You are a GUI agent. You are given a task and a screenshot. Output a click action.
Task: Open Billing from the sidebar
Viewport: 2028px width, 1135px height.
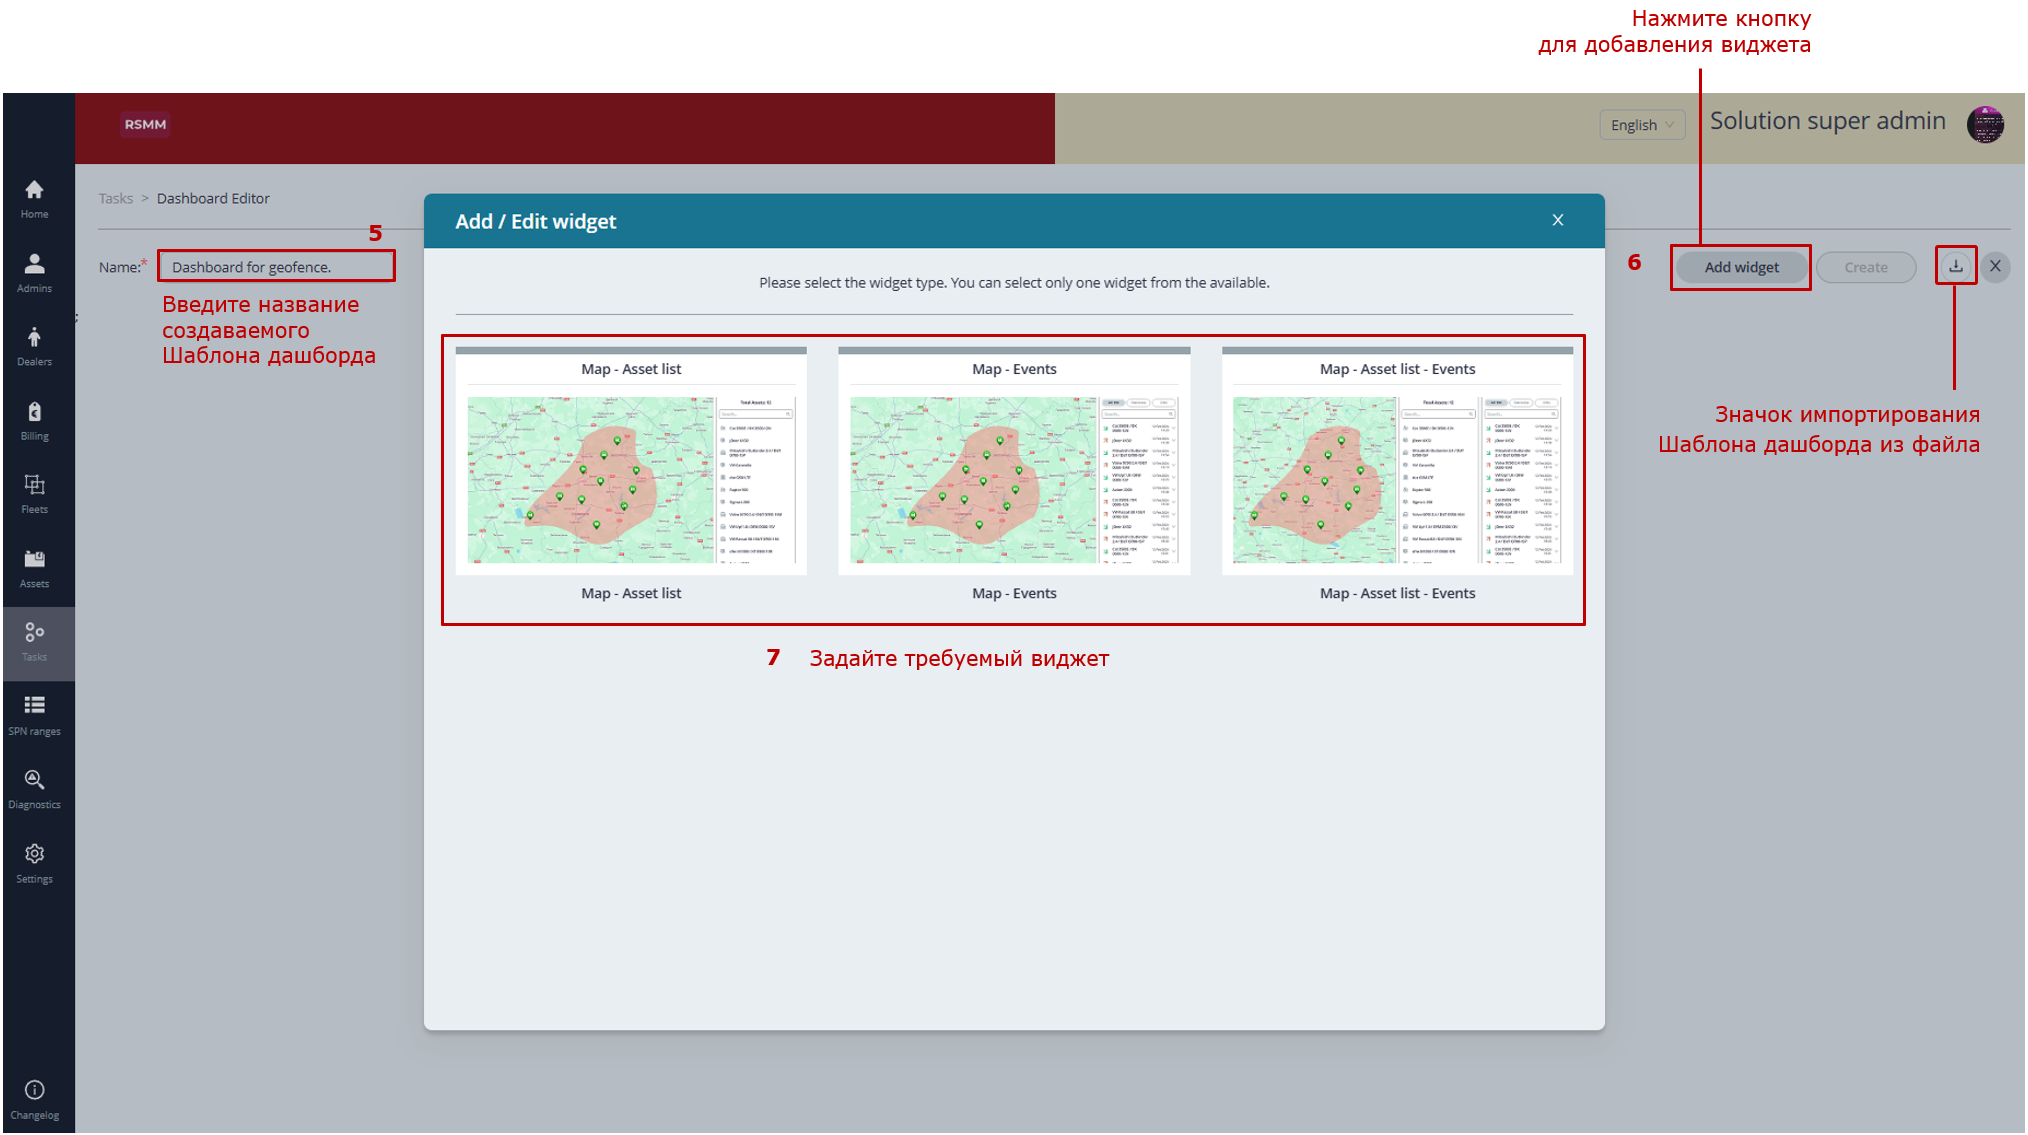pos(34,420)
